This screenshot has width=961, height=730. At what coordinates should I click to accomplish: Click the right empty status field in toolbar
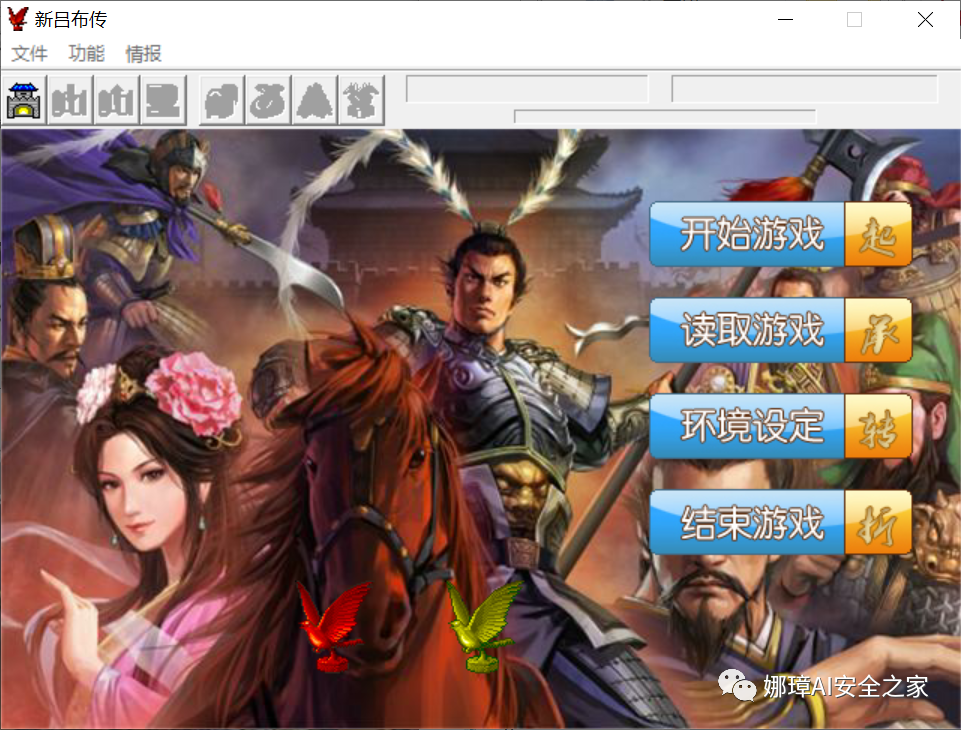805,89
